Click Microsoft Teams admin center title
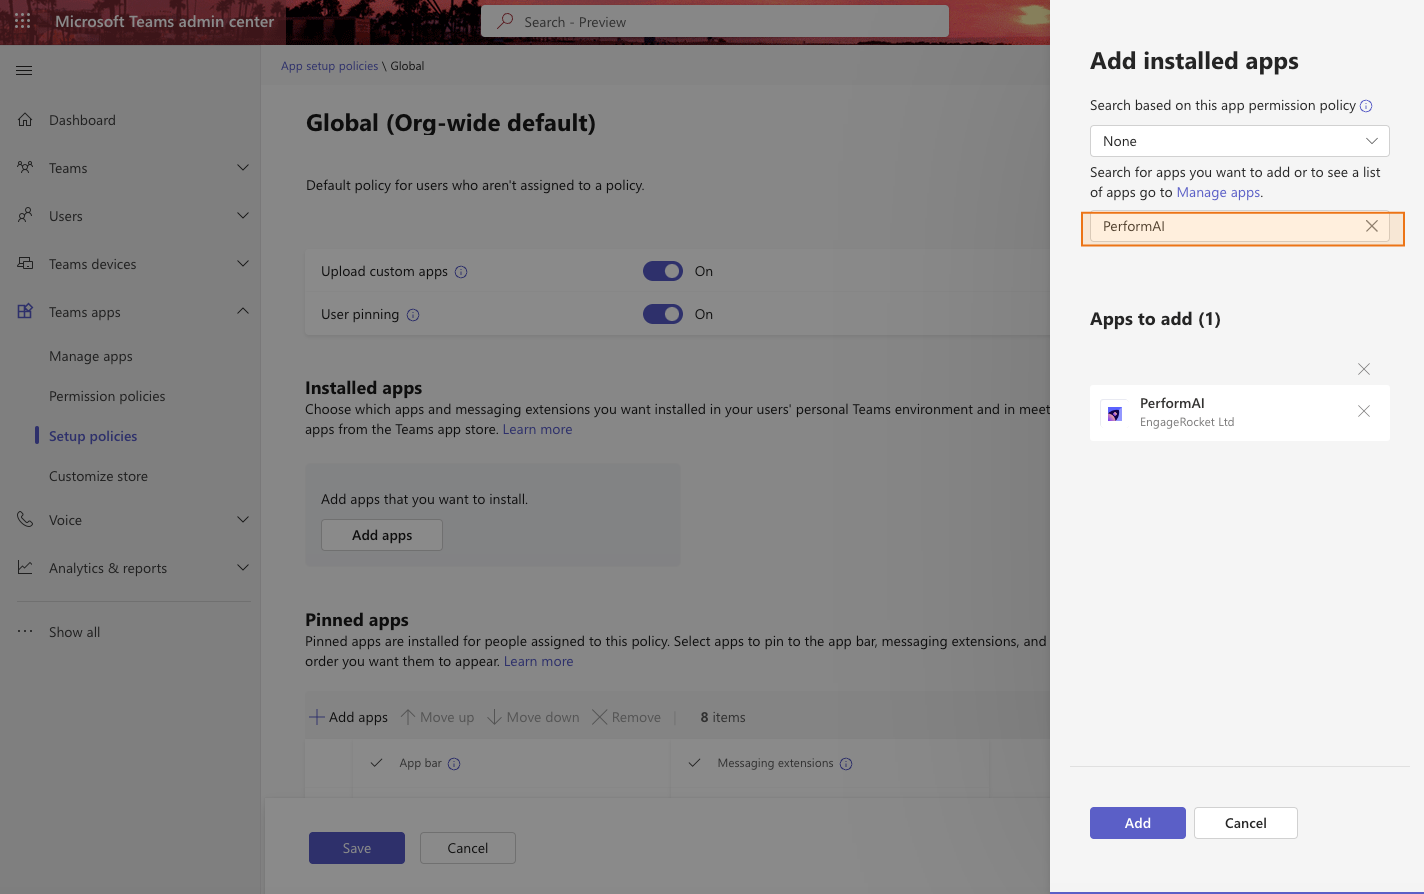 tap(164, 21)
